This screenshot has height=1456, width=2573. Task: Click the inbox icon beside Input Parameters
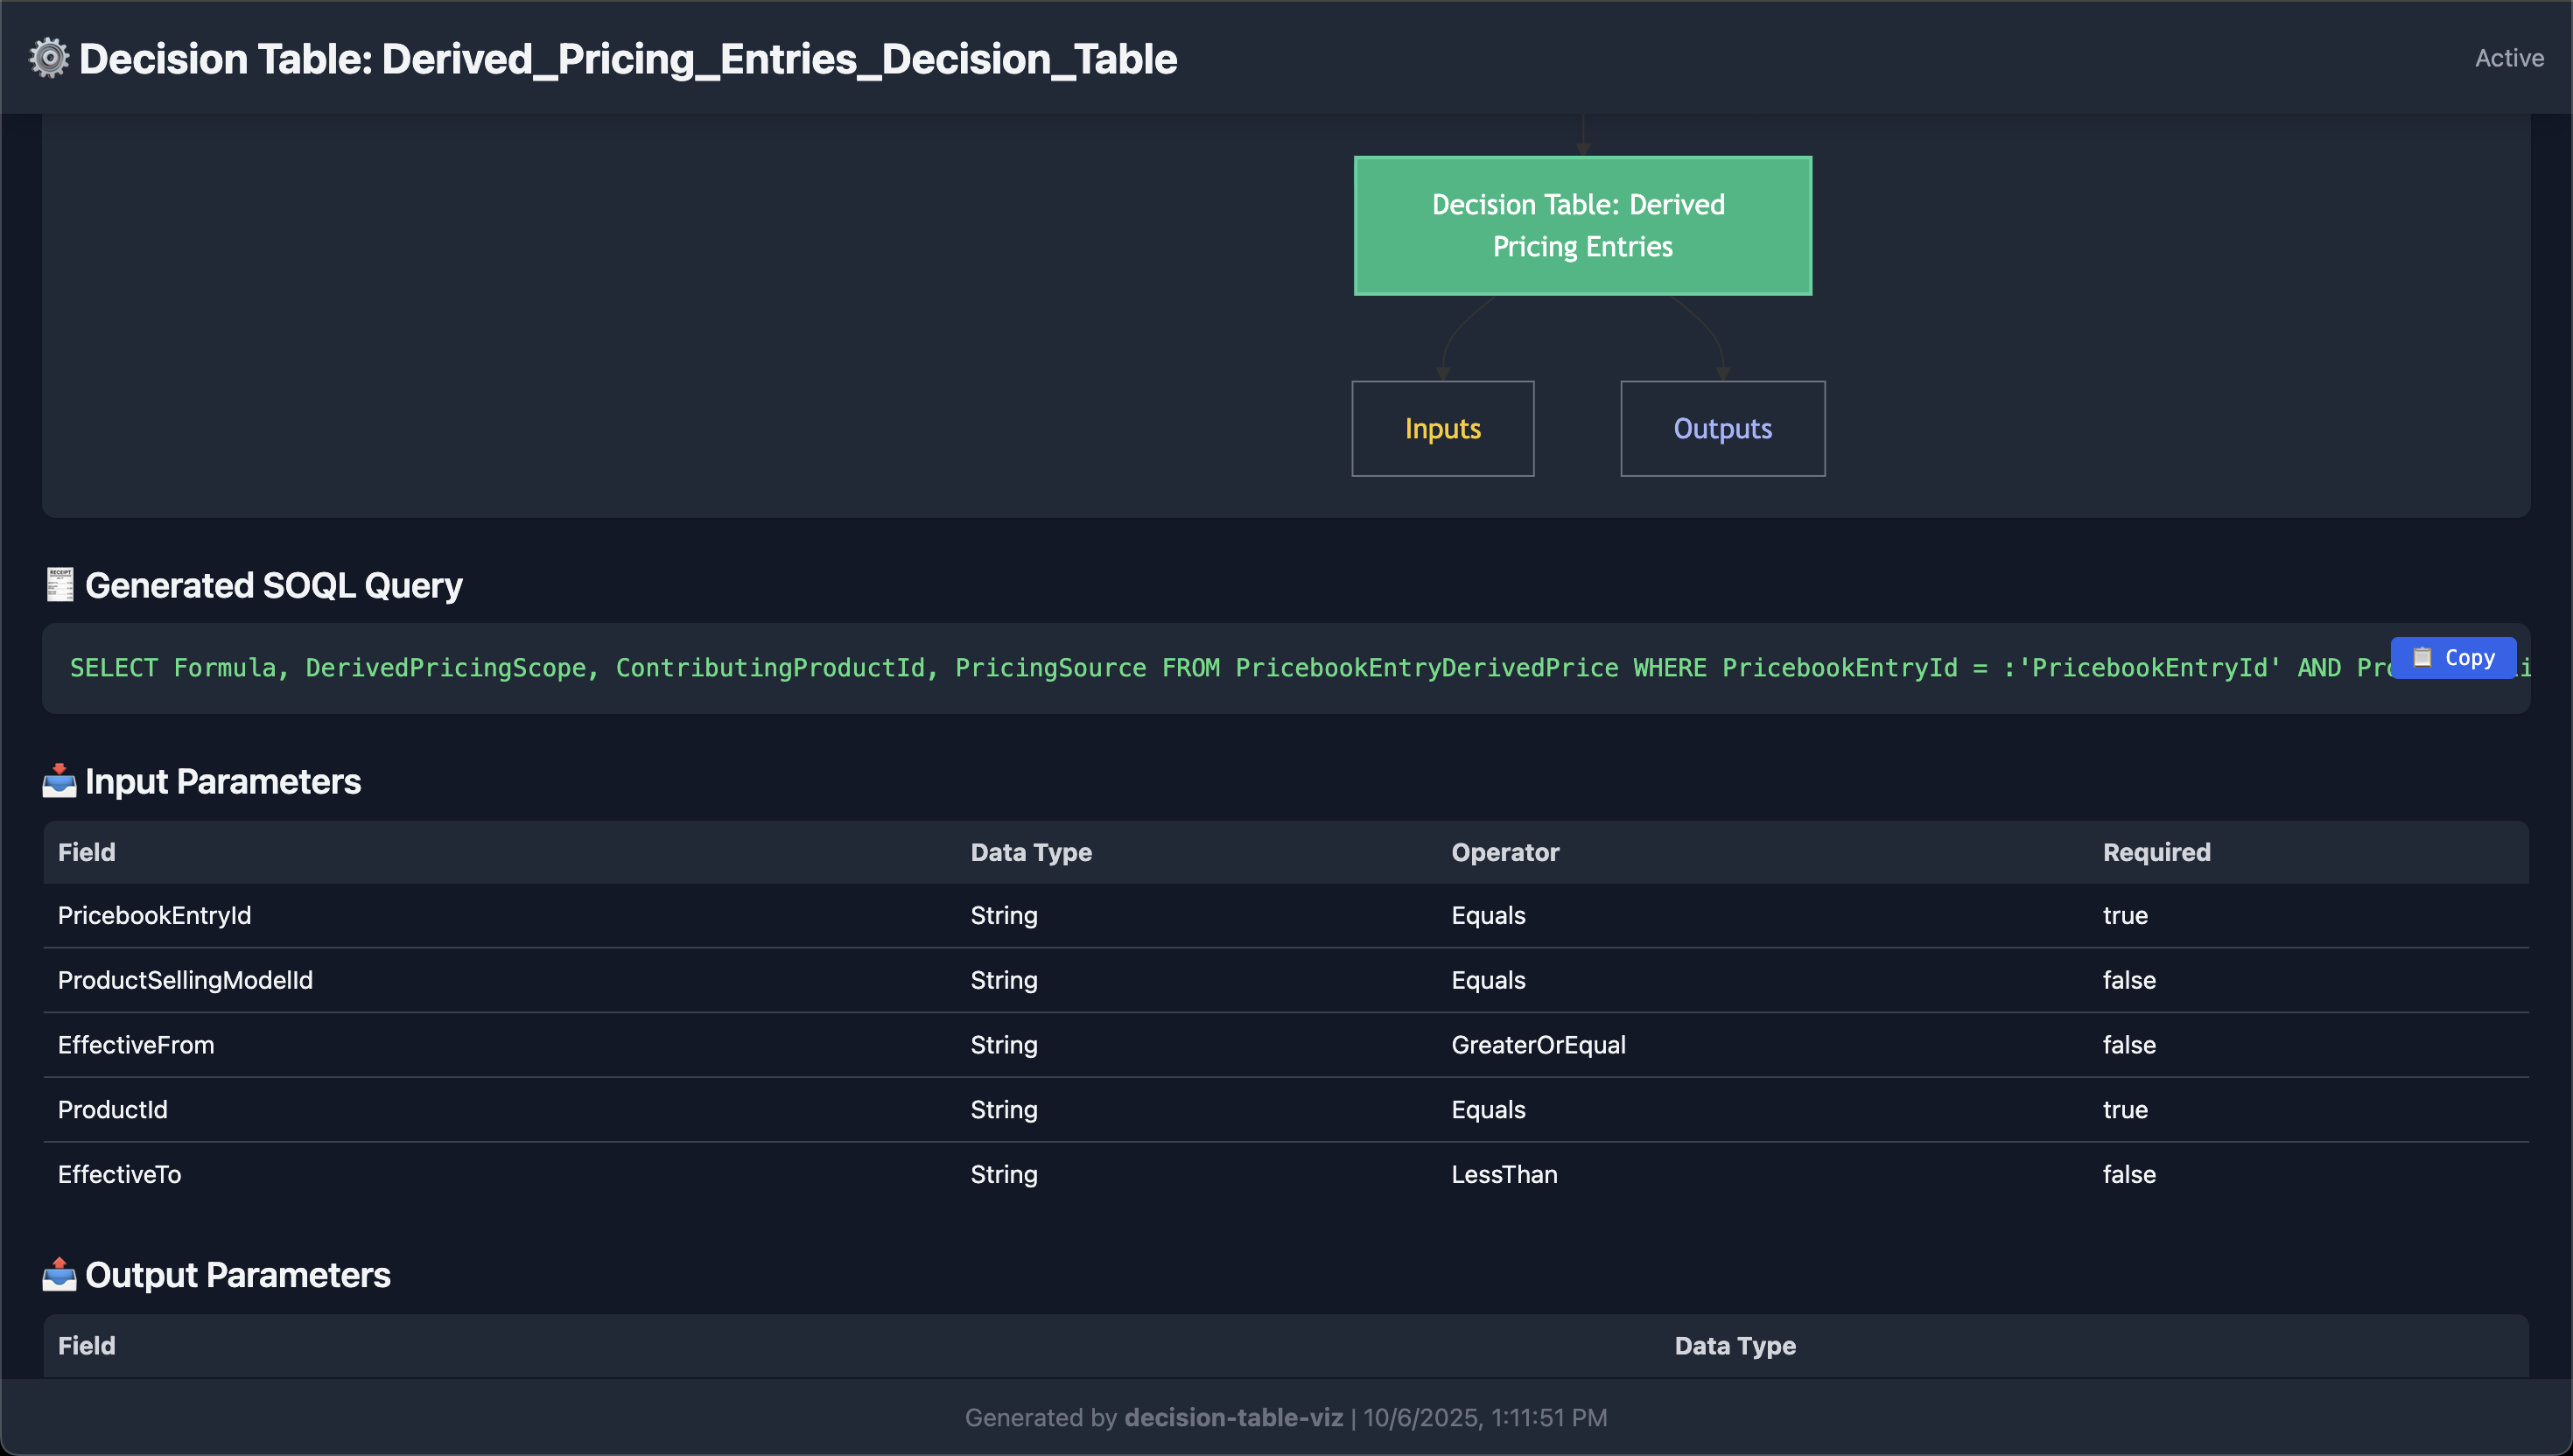59,781
